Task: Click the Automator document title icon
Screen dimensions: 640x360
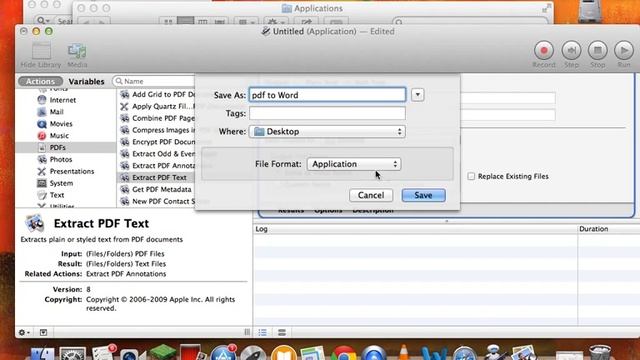Action: (266, 31)
